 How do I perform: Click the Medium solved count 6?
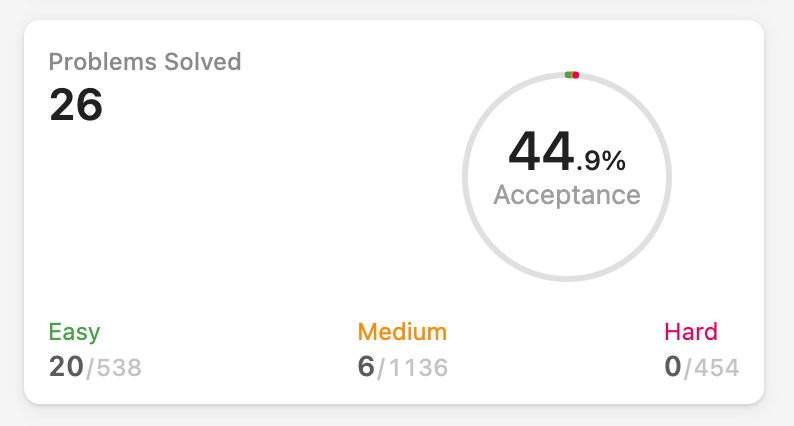coord(366,367)
